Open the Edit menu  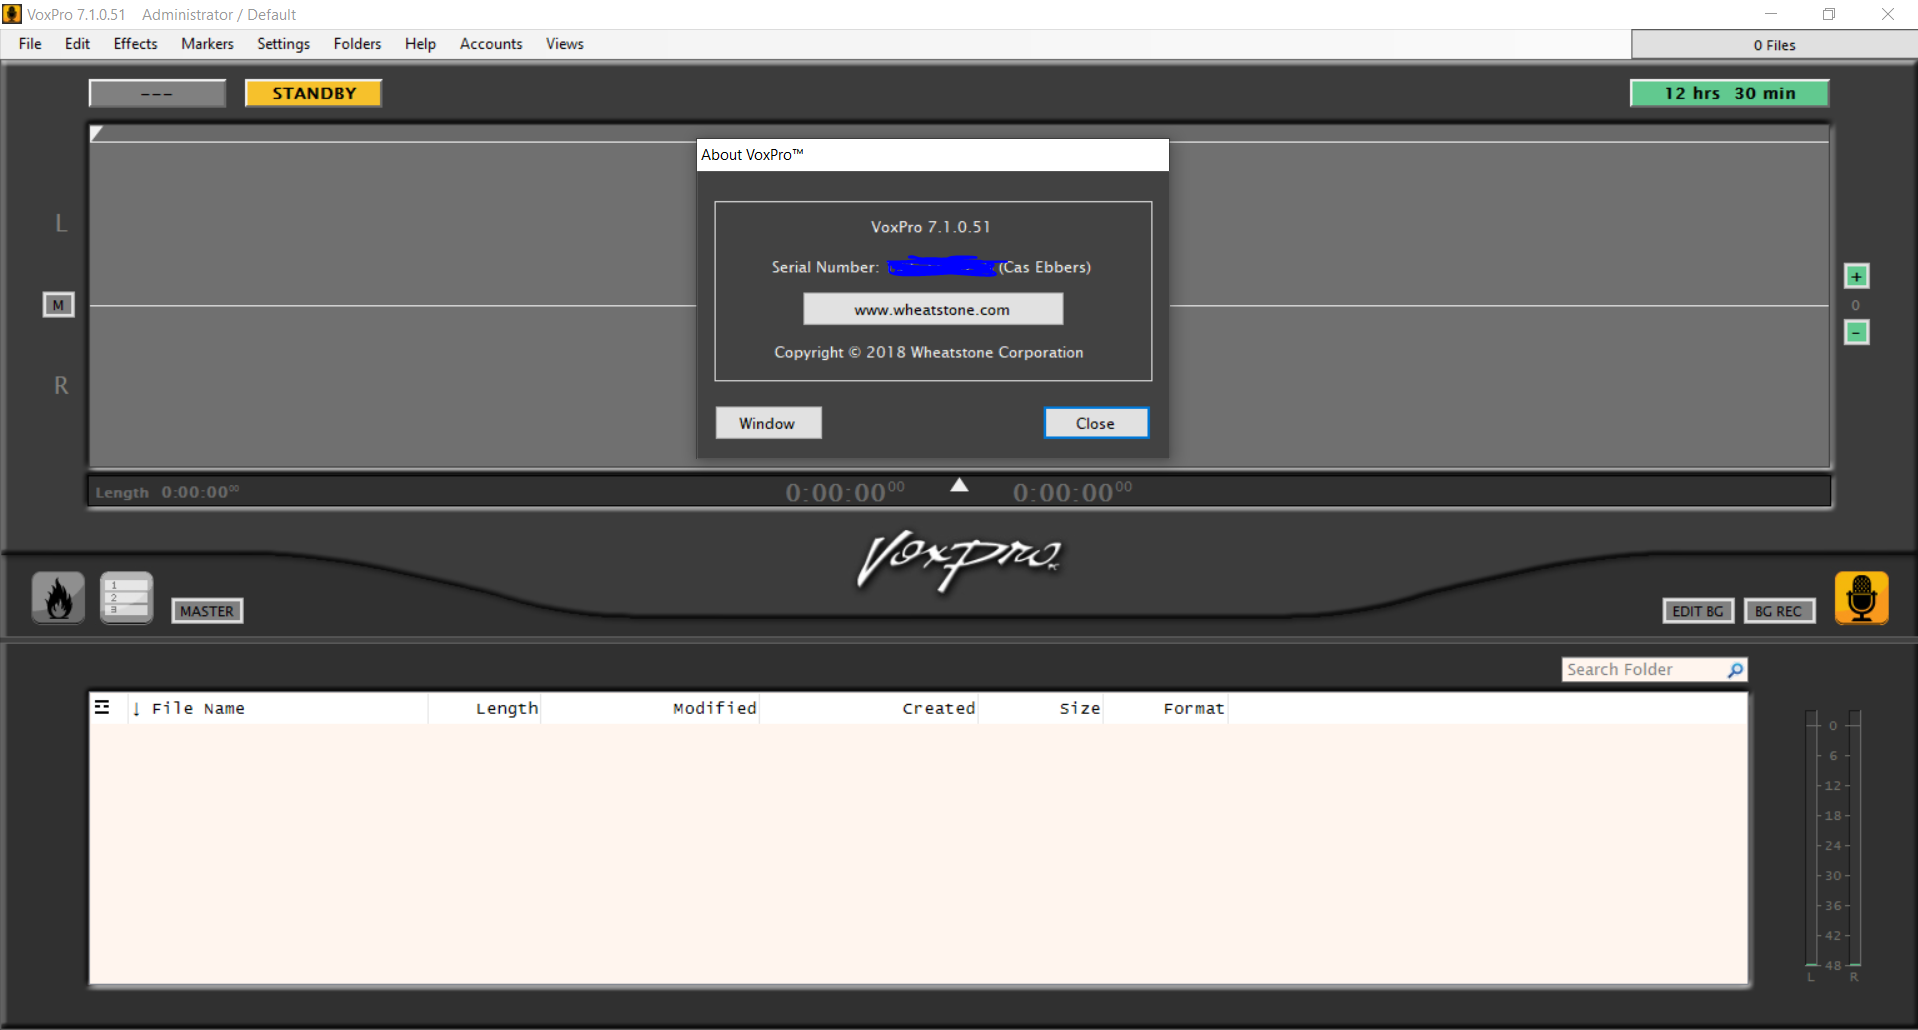click(77, 44)
